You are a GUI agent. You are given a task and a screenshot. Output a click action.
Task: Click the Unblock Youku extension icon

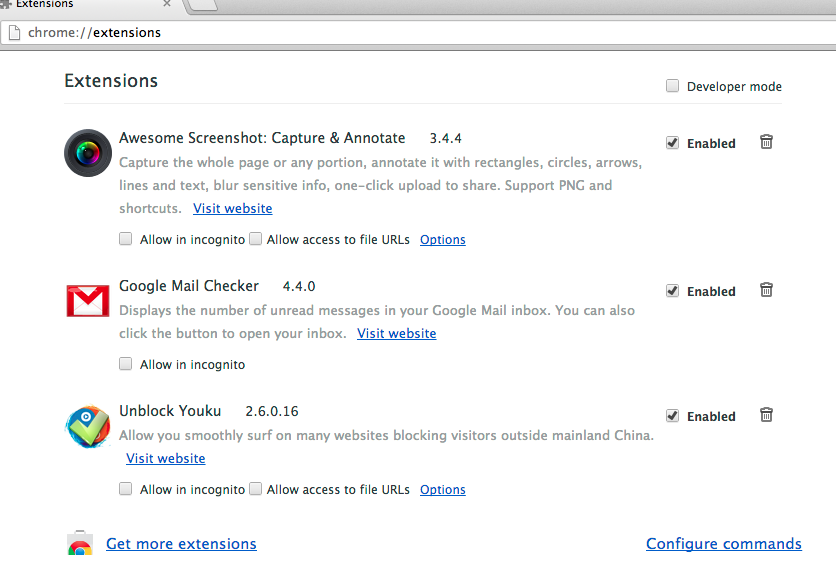click(88, 427)
